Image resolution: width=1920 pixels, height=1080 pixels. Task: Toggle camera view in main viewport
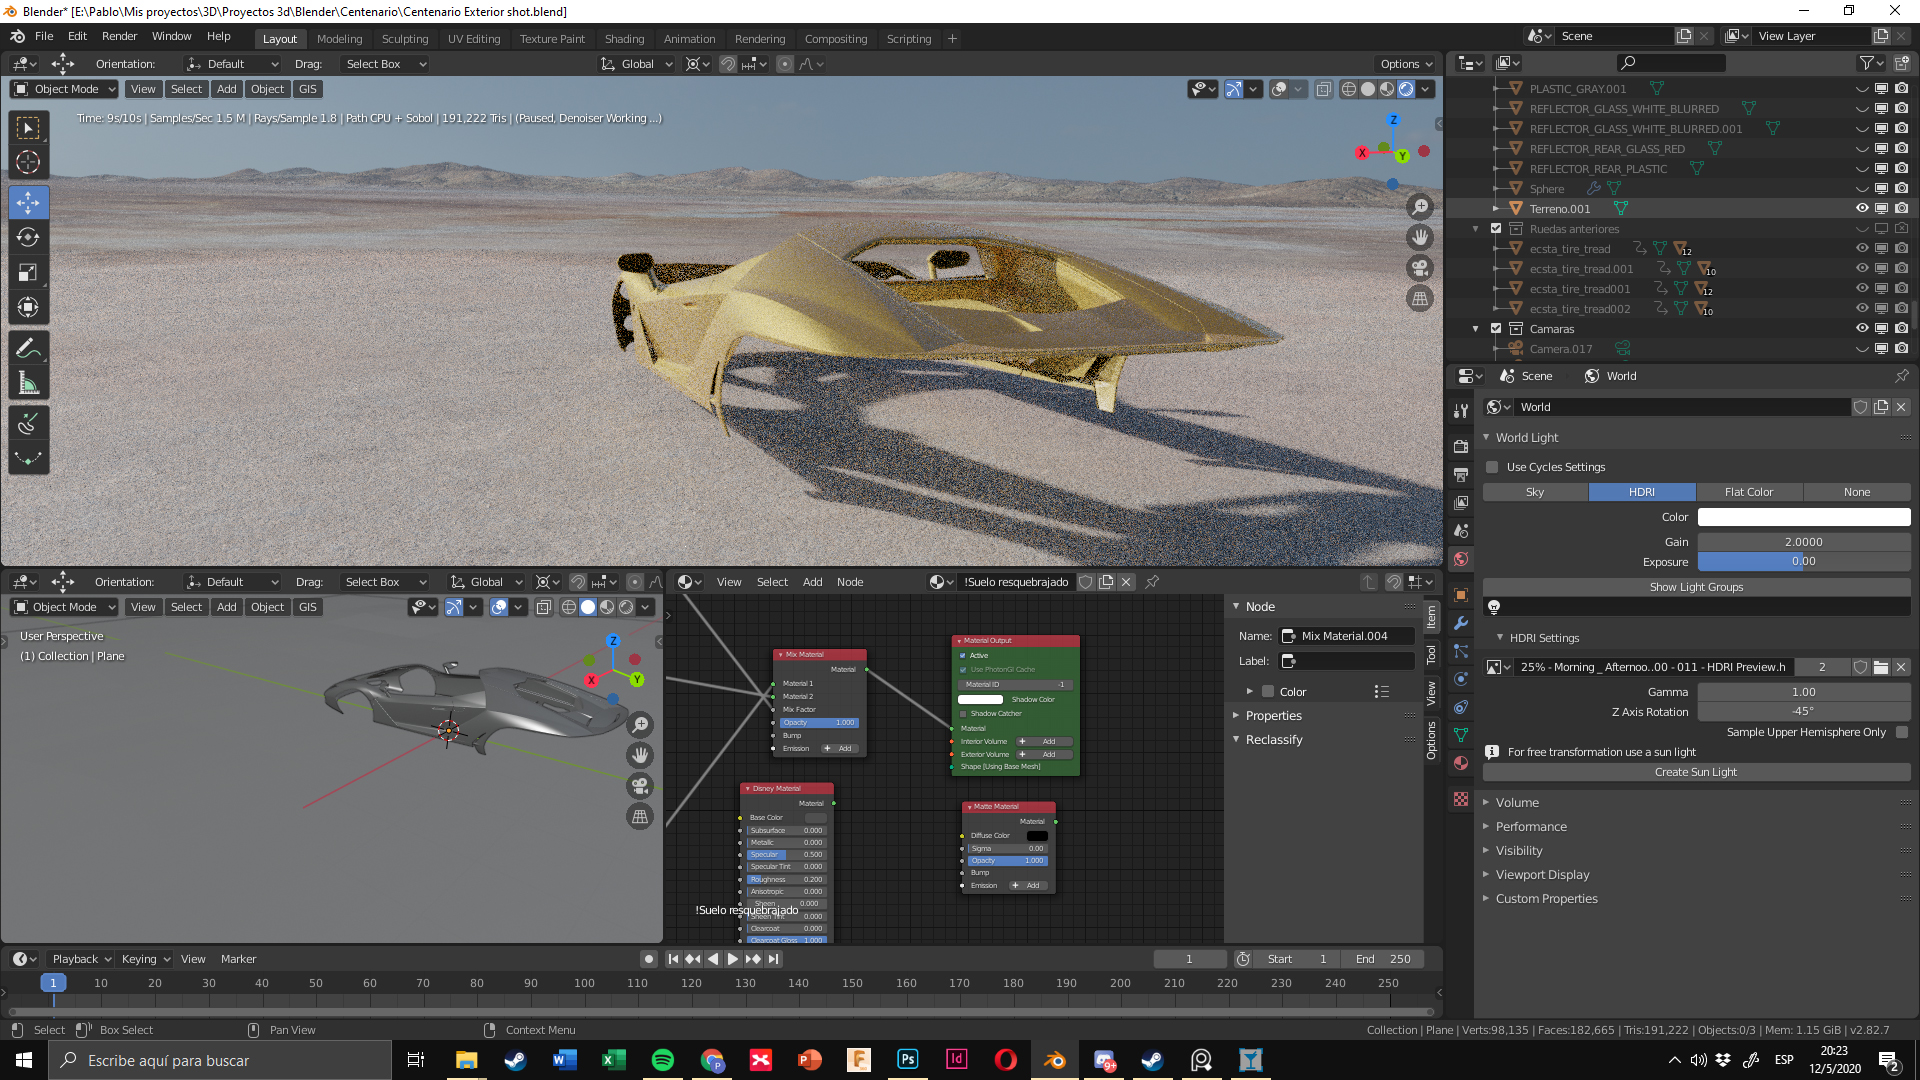tap(1420, 268)
